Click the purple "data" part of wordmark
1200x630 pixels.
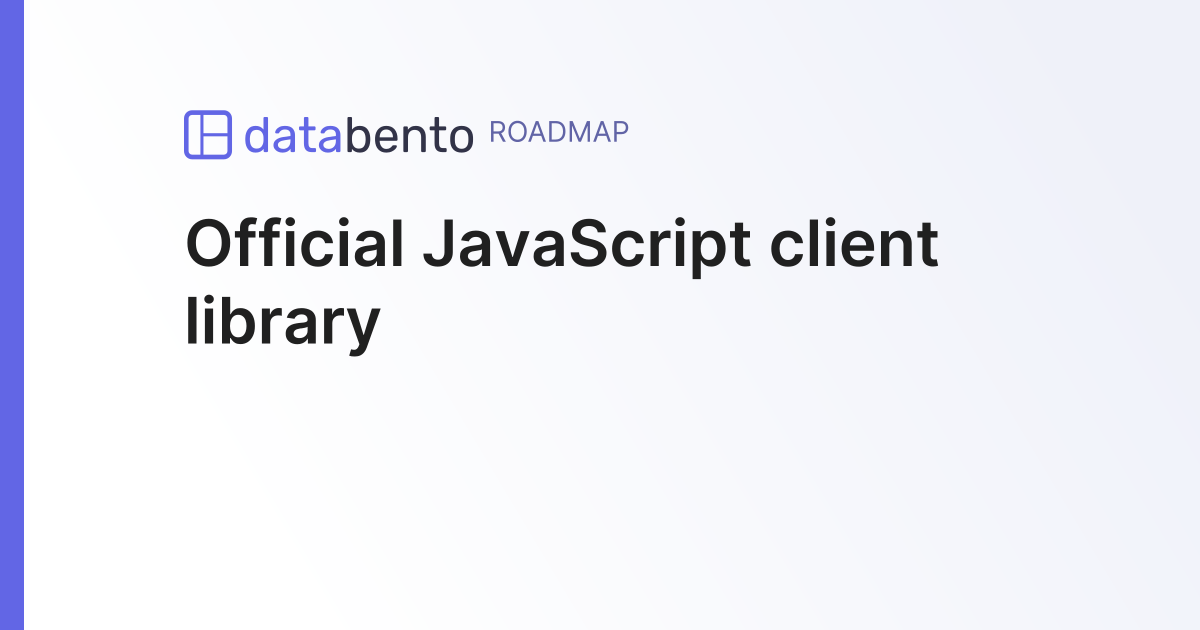pos(294,135)
